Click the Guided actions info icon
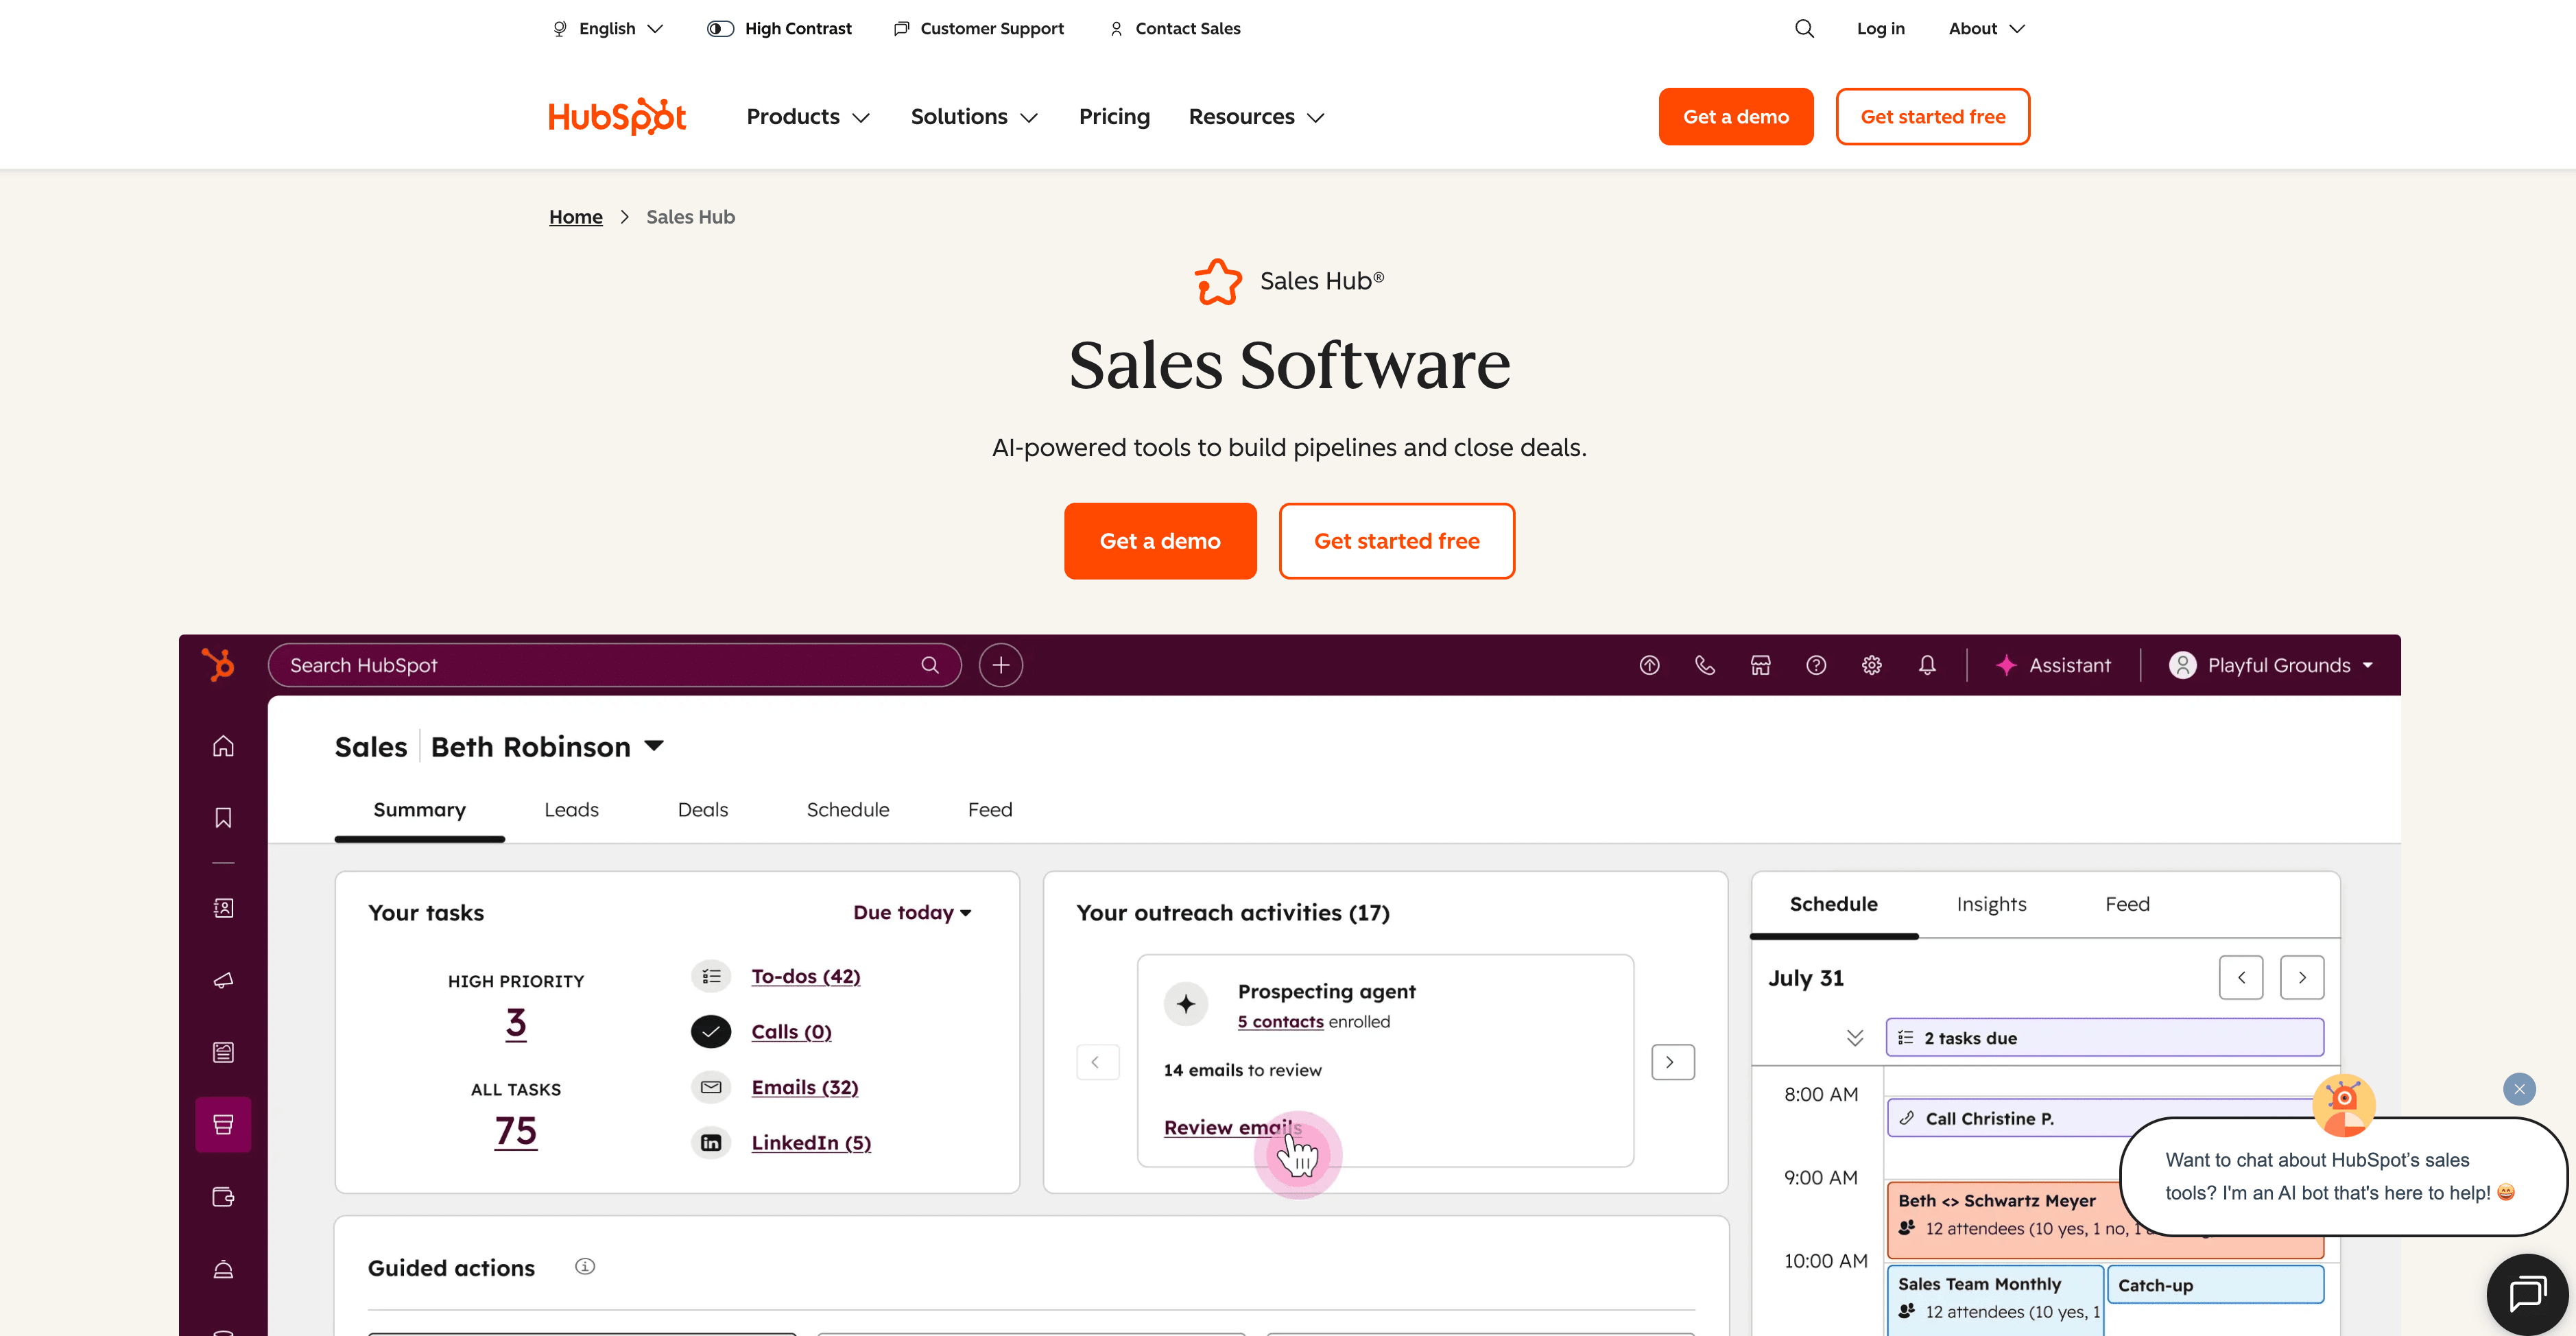Image resolution: width=2576 pixels, height=1336 pixels. click(585, 1267)
